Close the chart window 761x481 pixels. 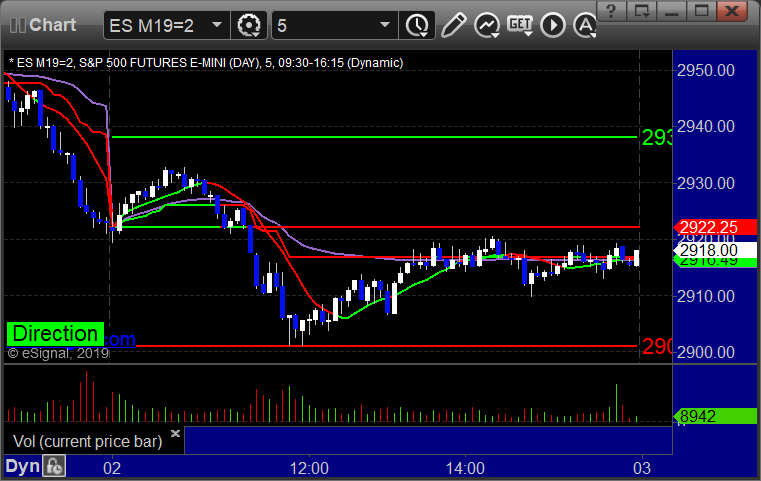[x=732, y=11]
